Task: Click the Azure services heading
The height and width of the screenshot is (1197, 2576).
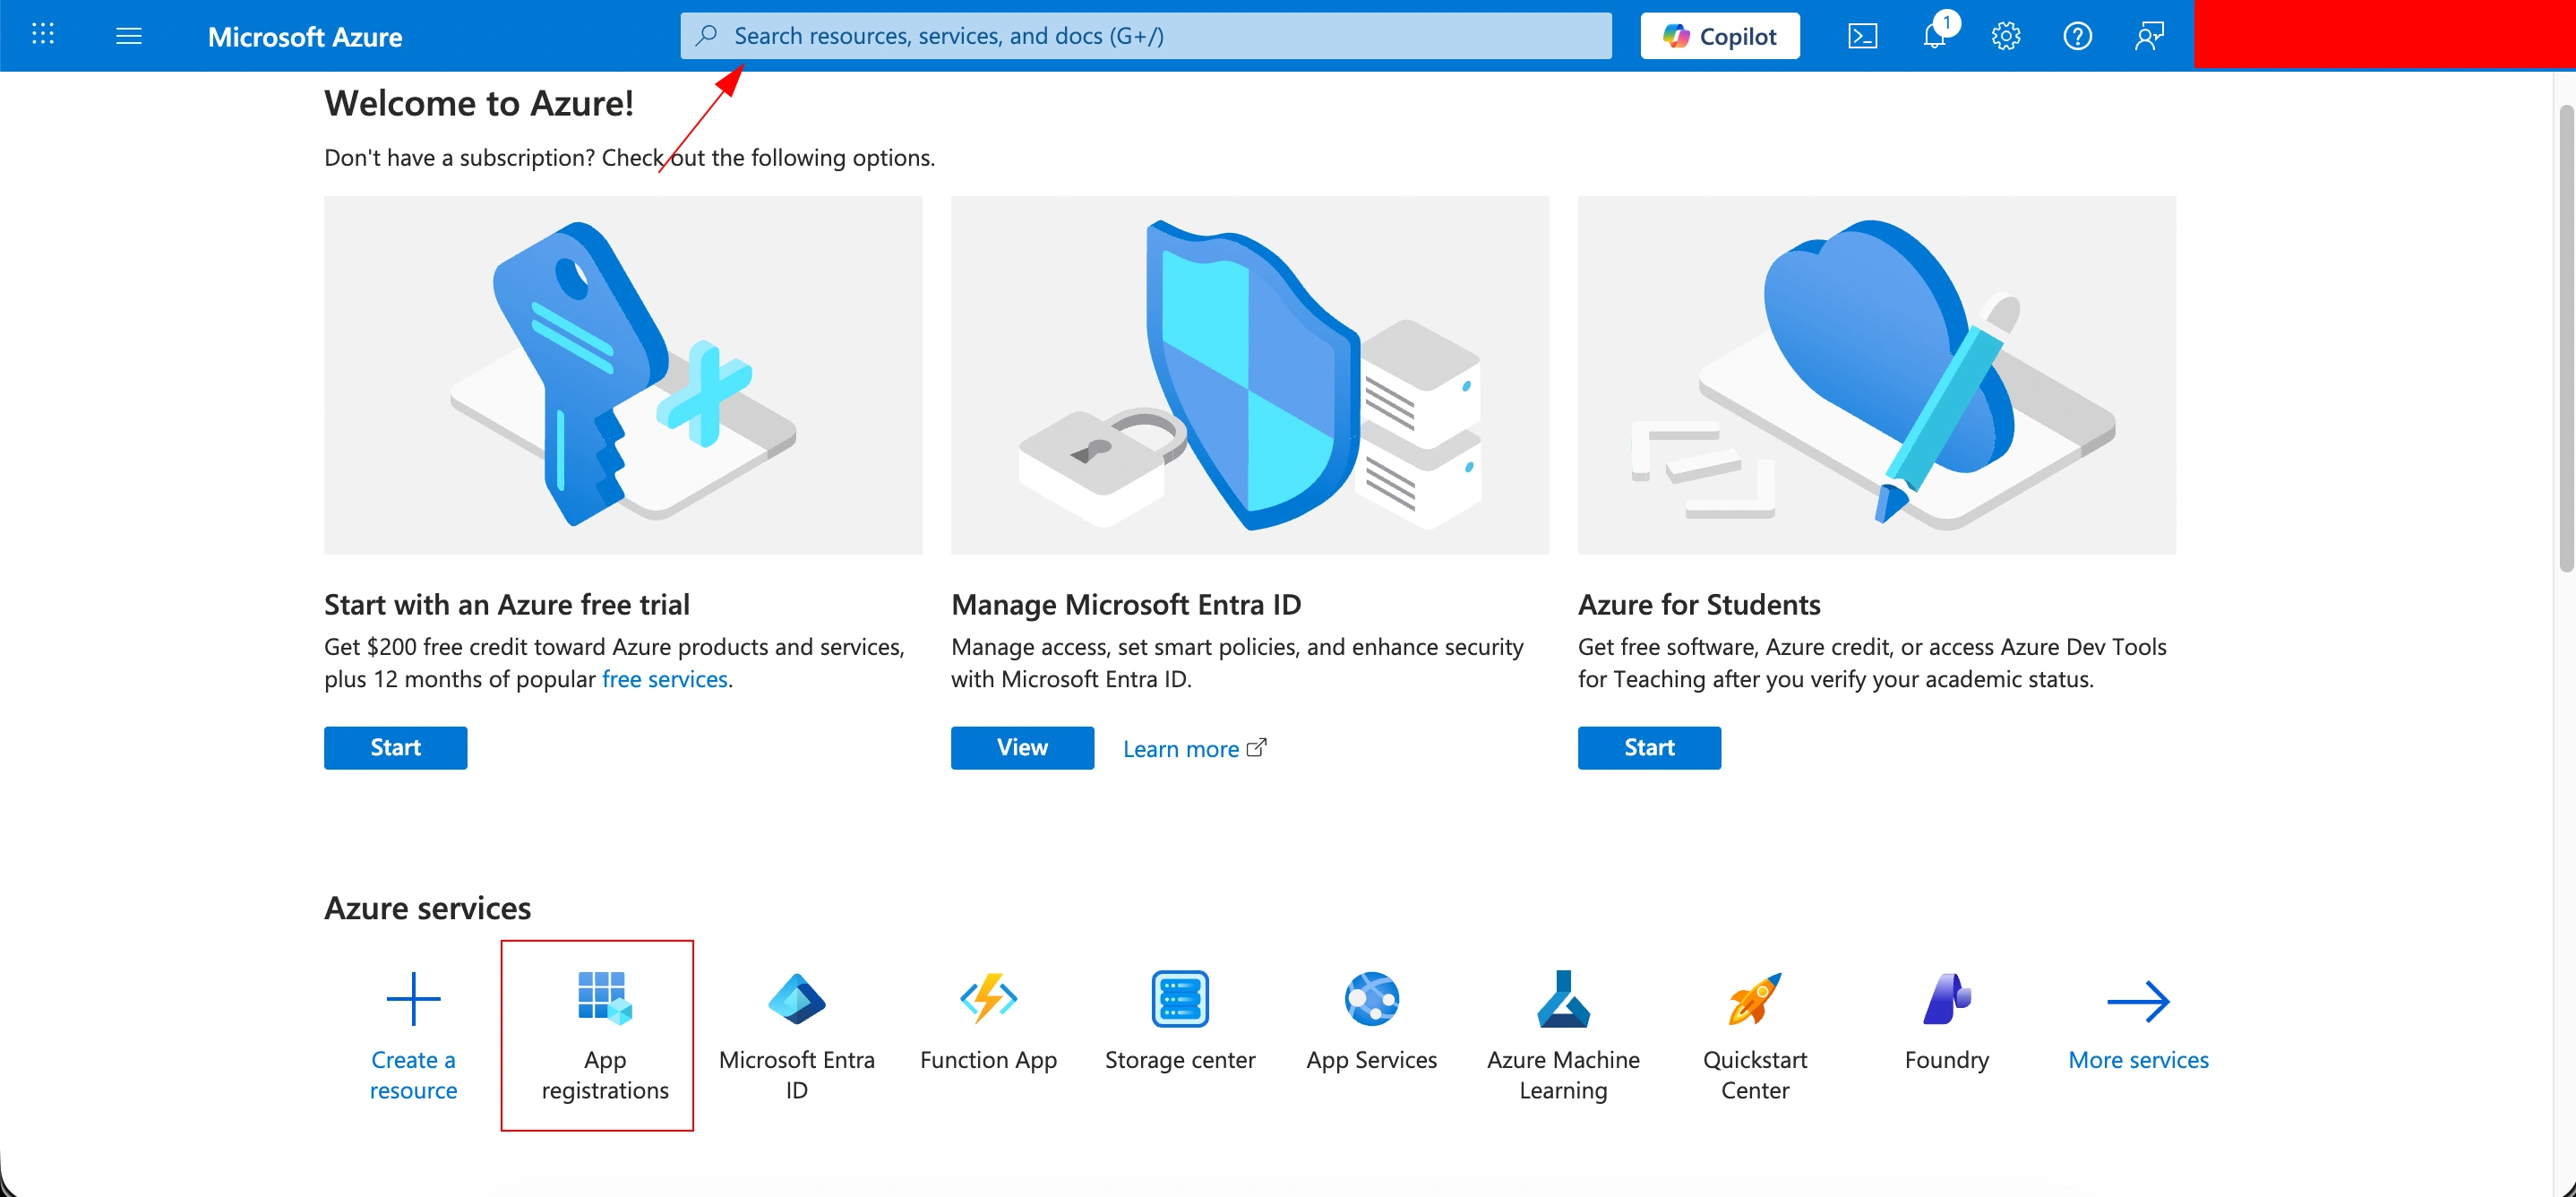Action: pyautogui.click(x=428, y=908)
